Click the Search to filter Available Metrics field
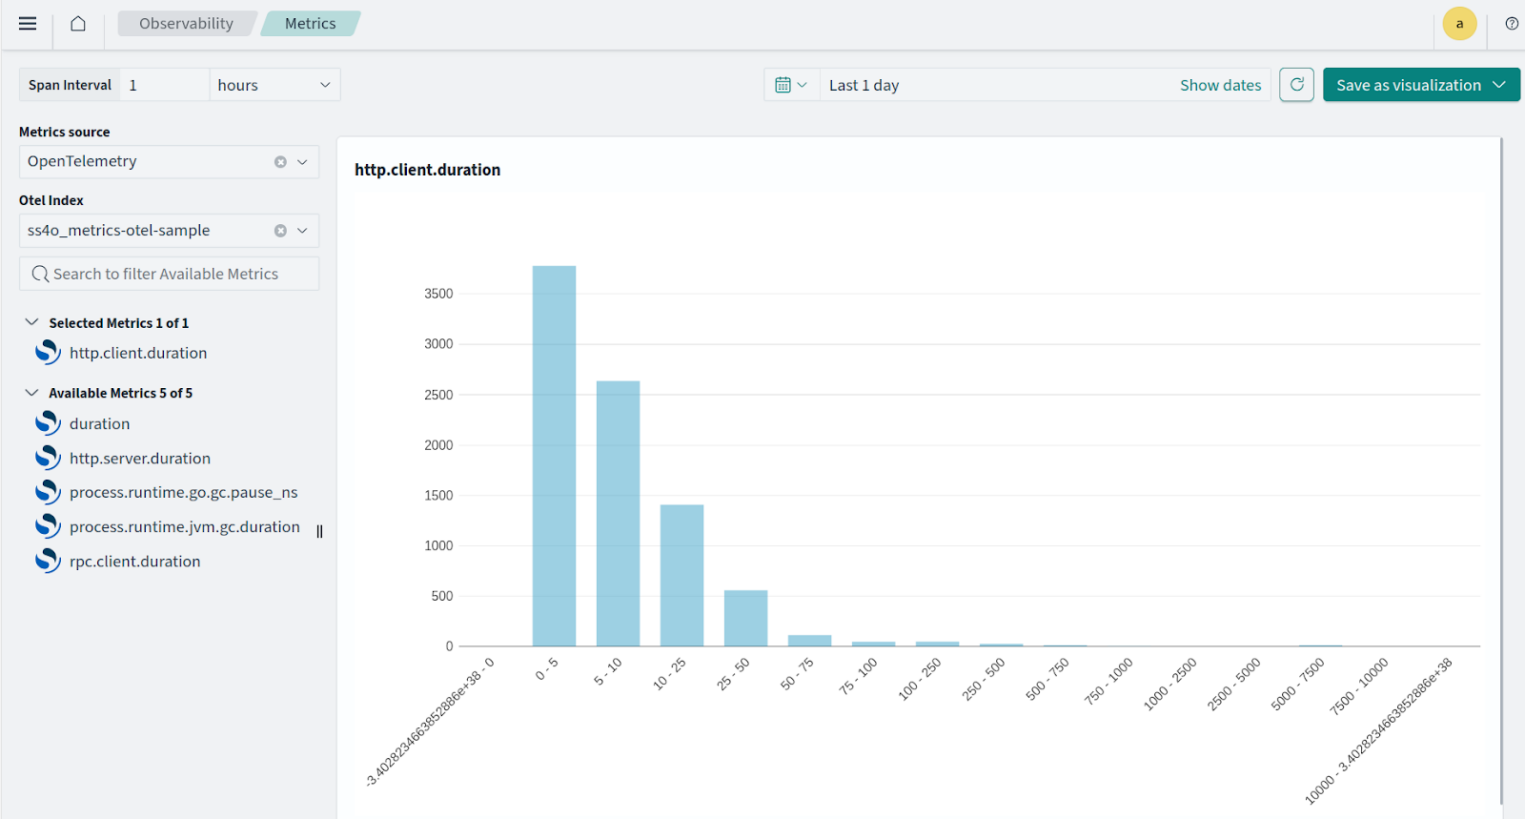 click(170, 274)
